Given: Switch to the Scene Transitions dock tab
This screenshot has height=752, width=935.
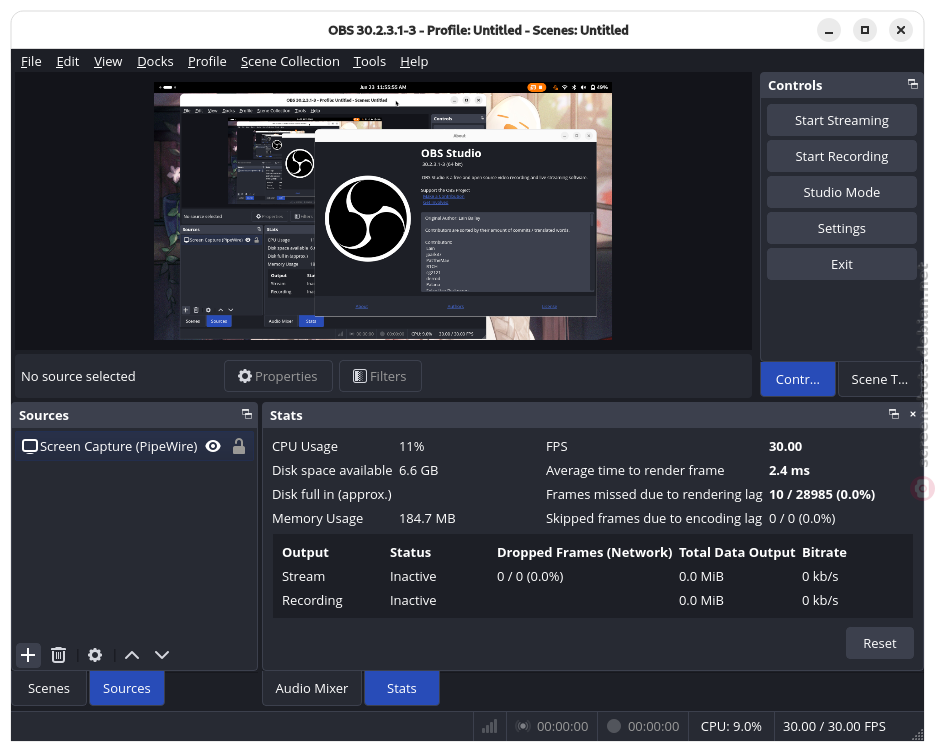Looking at the screenshot, I should pos(879,379).
